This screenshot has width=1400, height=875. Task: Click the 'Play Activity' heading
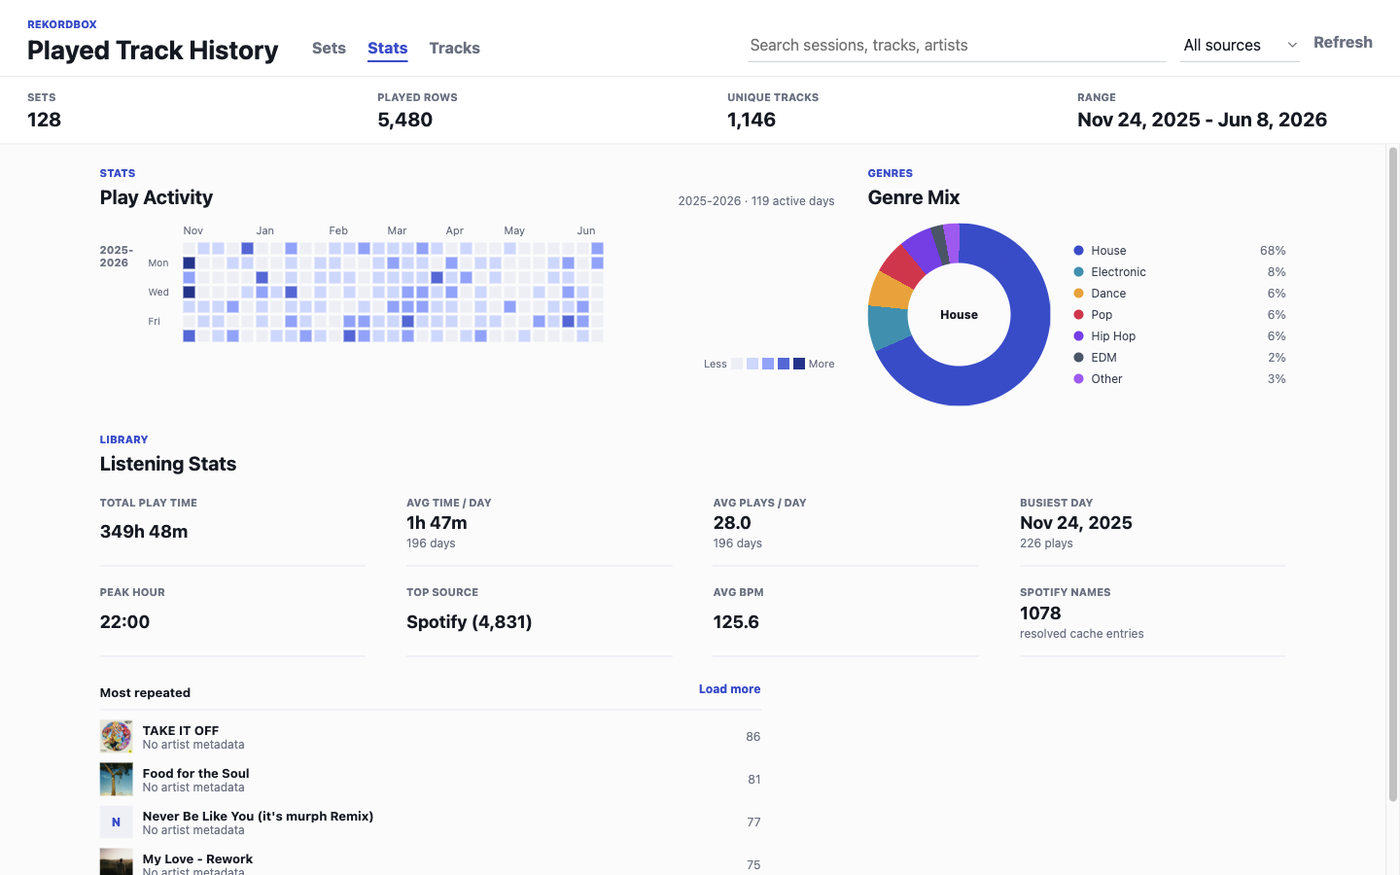[156, 198]
